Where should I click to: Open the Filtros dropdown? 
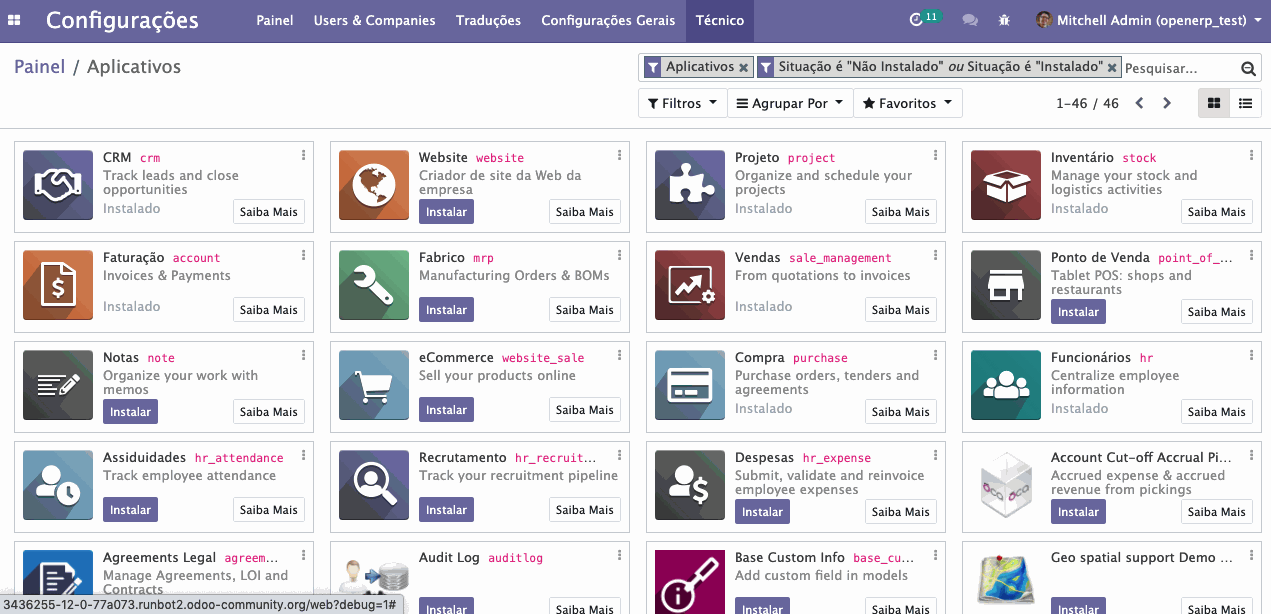pos(682,103)
